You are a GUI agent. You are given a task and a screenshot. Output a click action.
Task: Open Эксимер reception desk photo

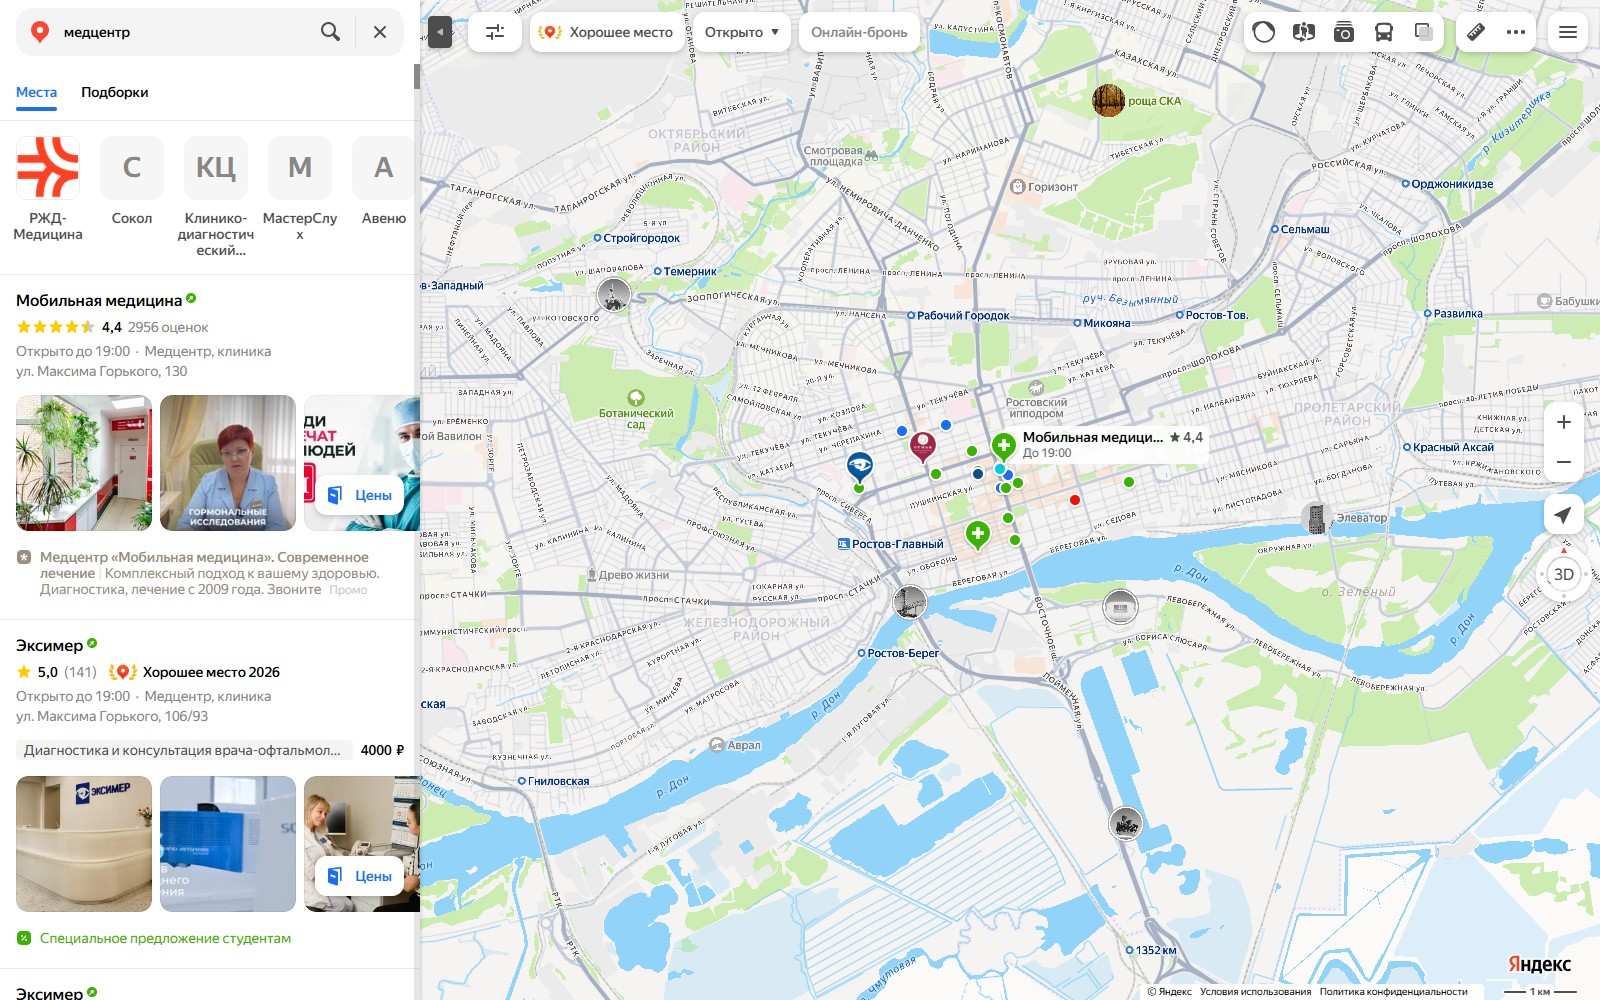tap(84, 844)
